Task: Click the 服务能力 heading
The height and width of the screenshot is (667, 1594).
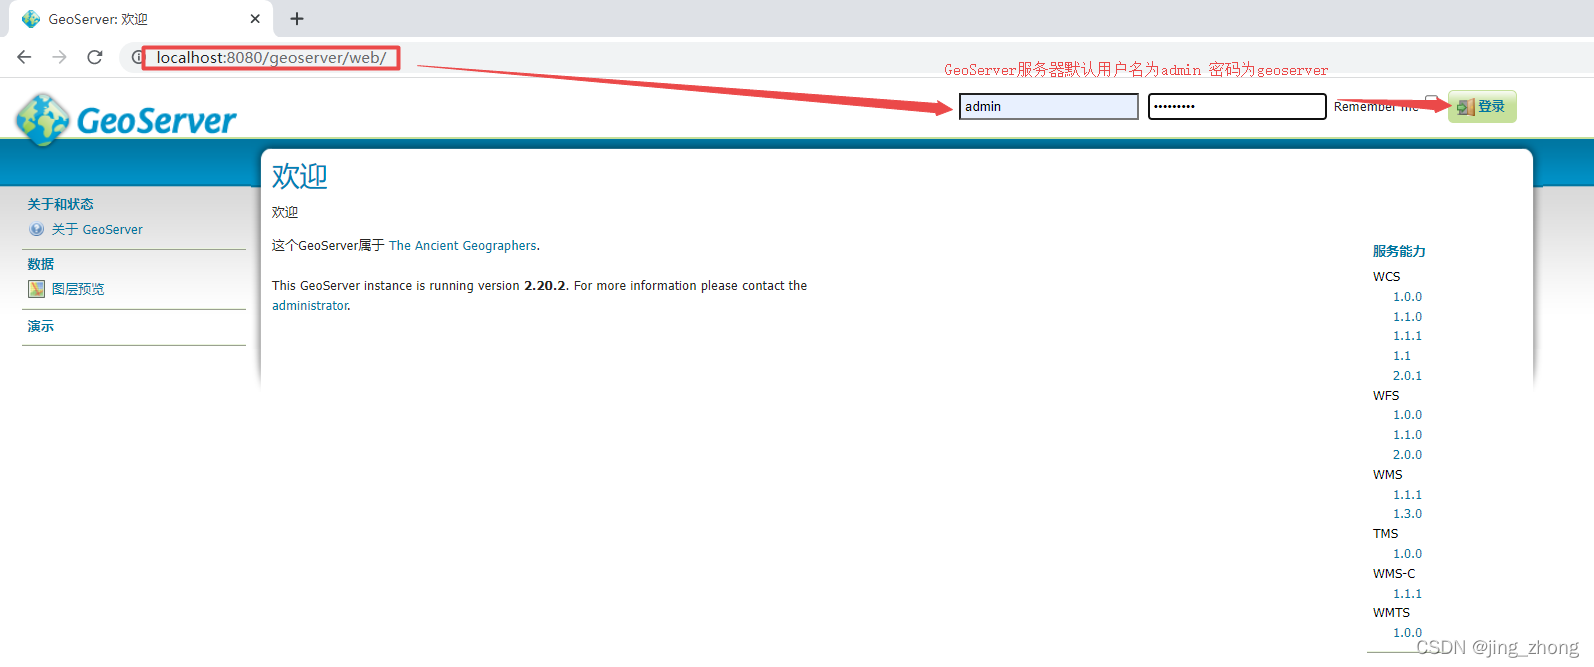Action: click(1399, 251)
